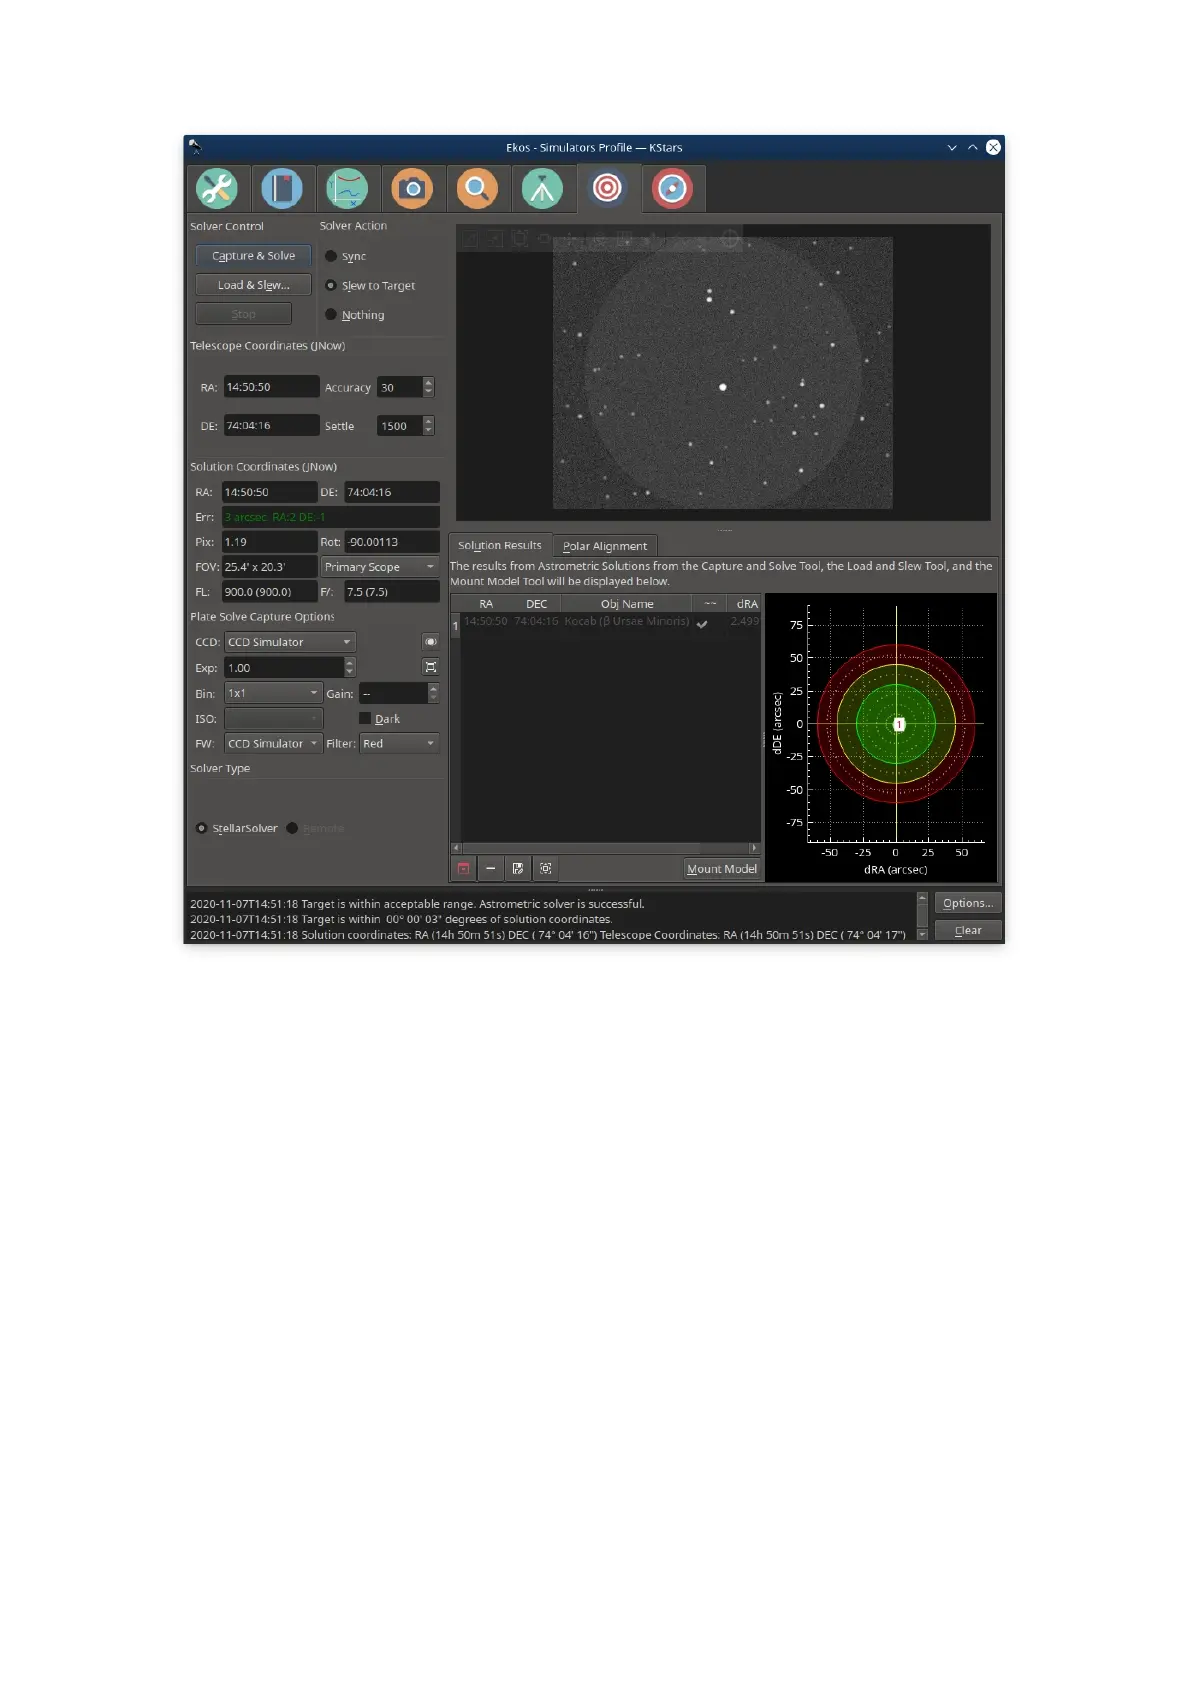The image size is (1191, 1684).
Task: Open the Bin 1x1 dropdown
Action: click(x=273, y=693)
